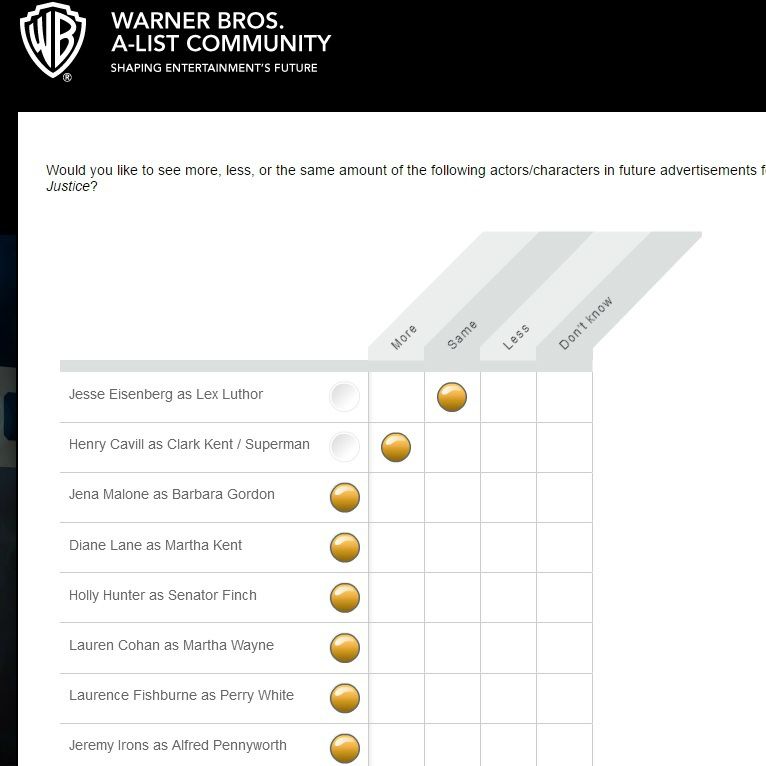Click the gold ball for Diane Lane
Viewport: 766px width, 766px height.
point(345,547)
